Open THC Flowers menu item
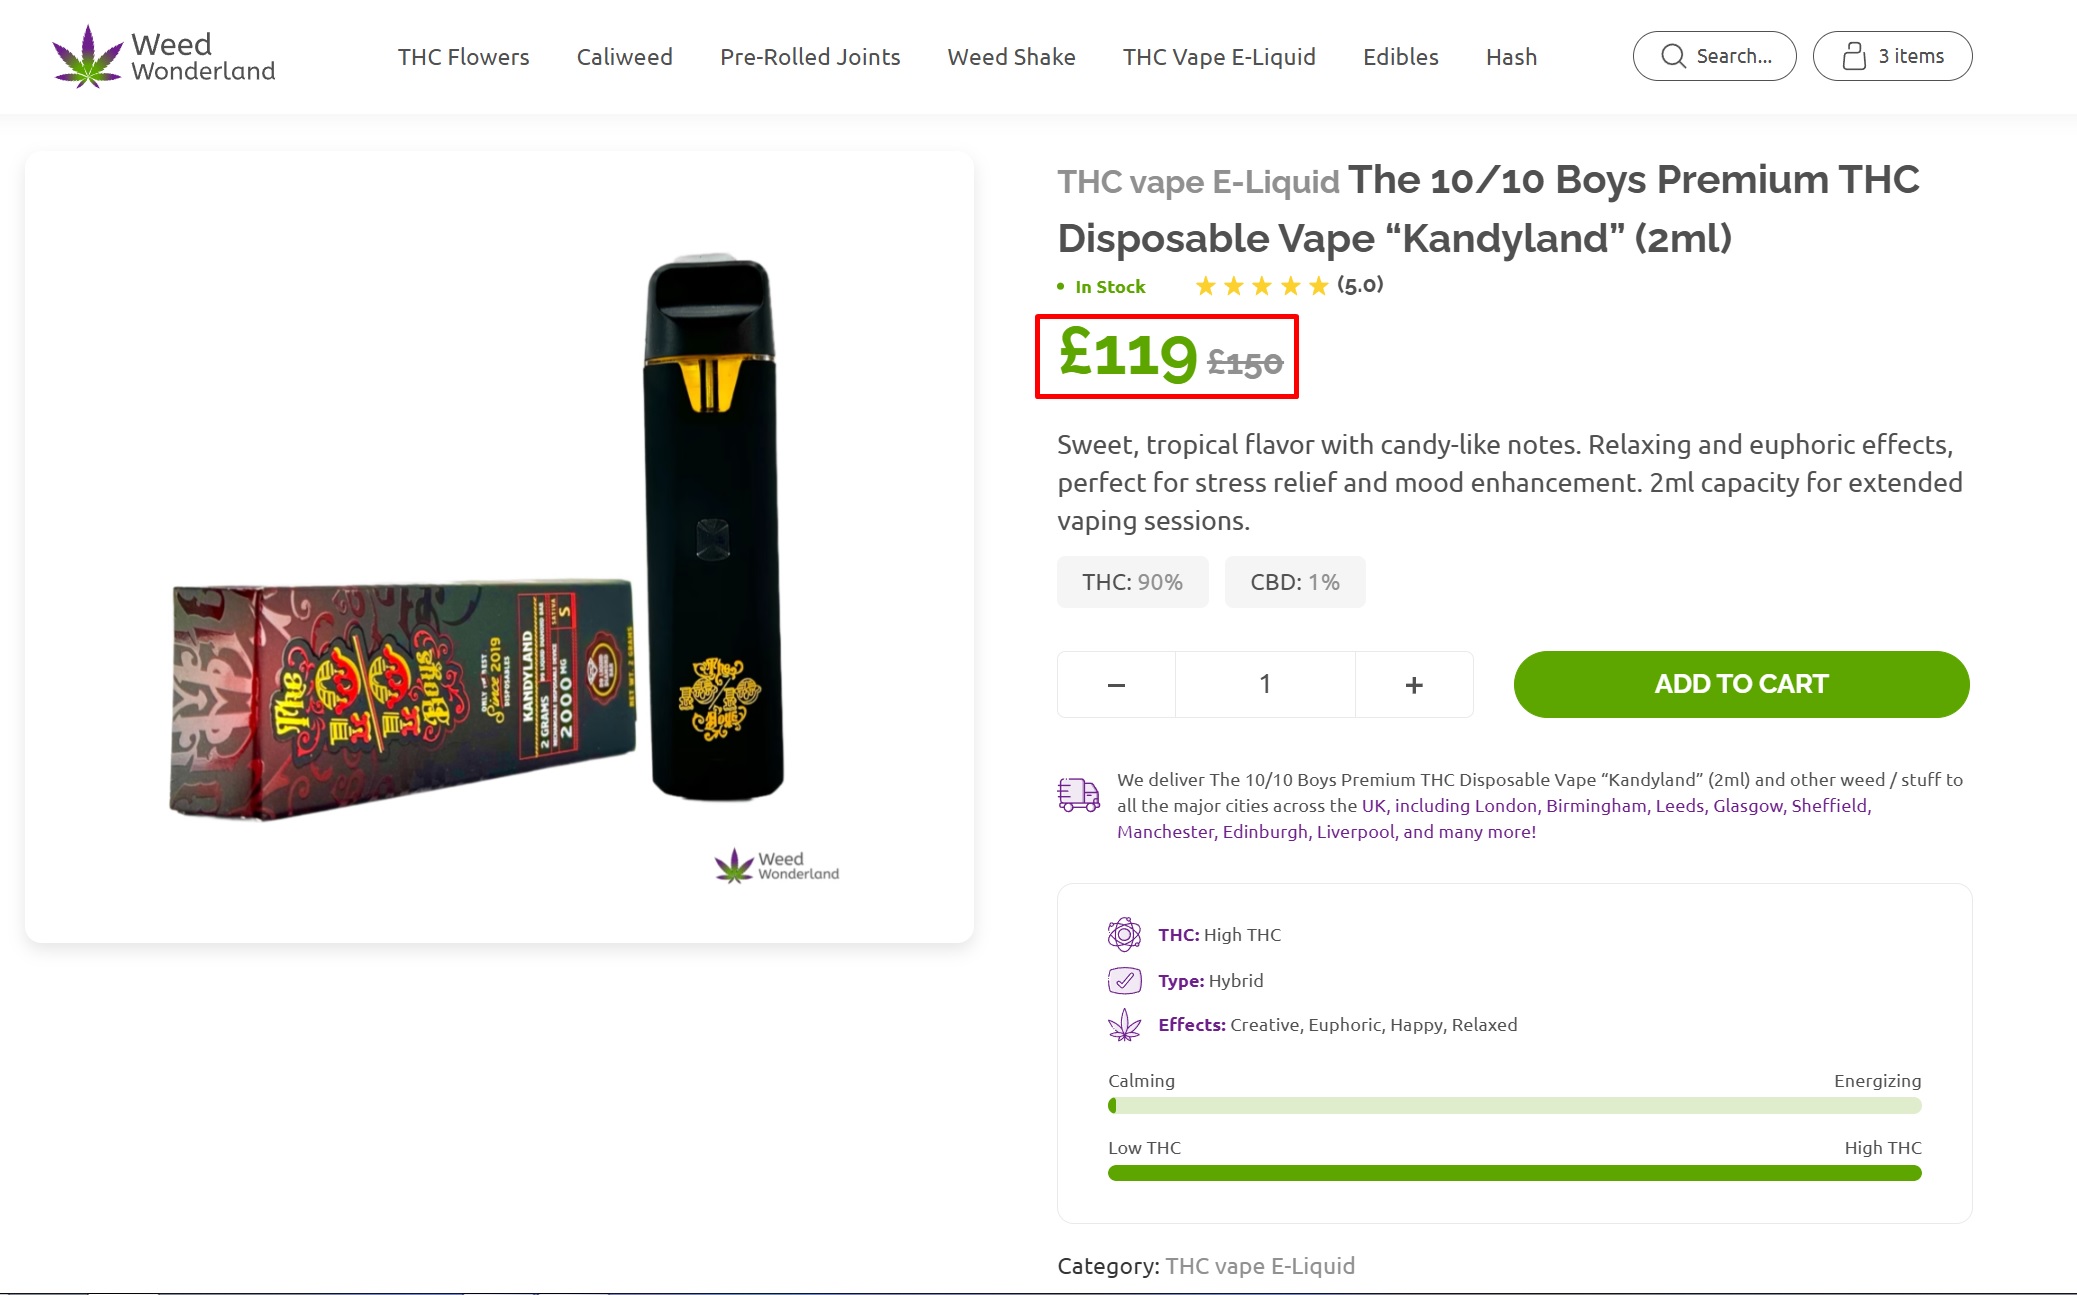The width and height of the screenshot is (2077, 1295). pyautogui.click(x=463, y=57)
